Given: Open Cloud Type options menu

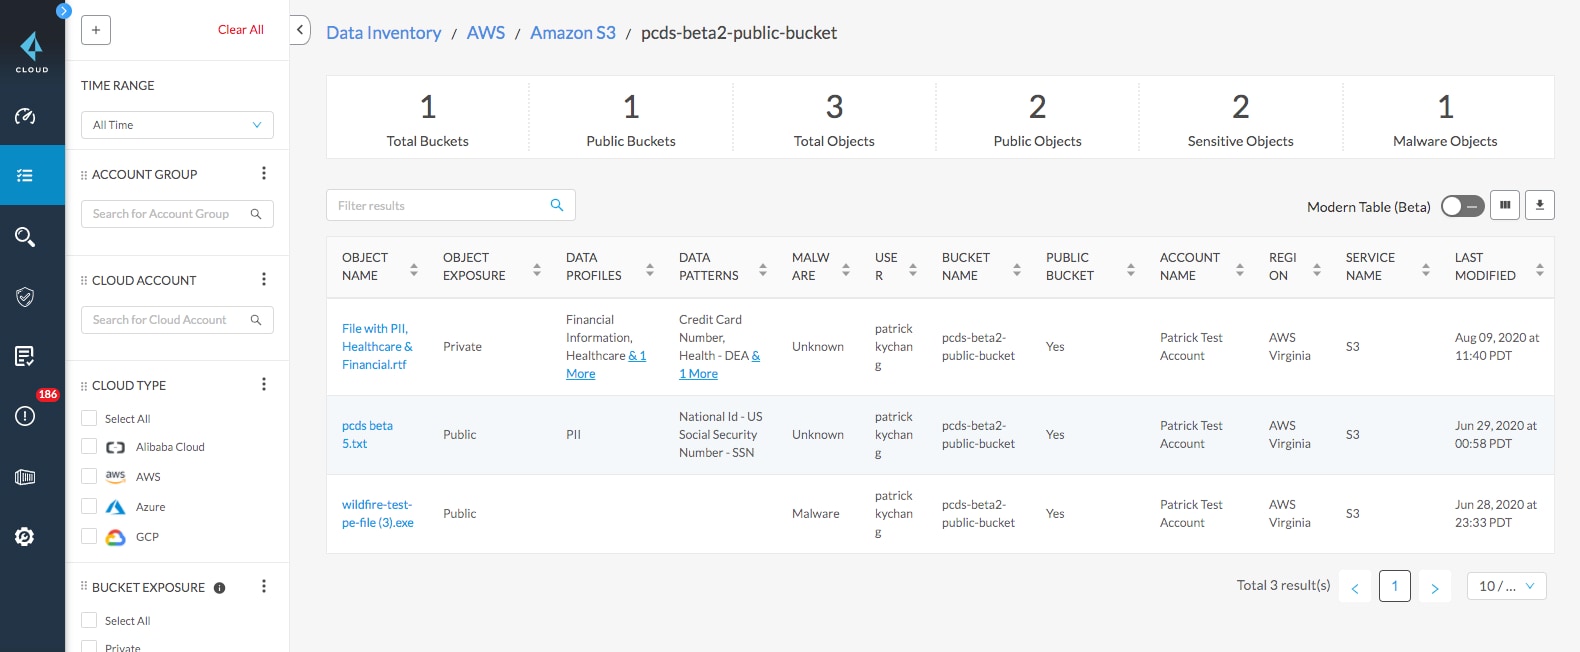Looking at the screenshot, I should [x=264, y=385].
